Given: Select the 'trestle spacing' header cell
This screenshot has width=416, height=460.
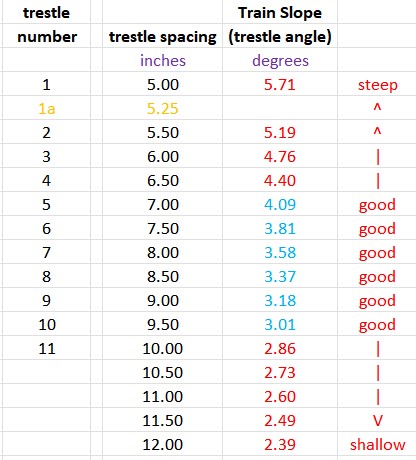Looking at the screenshot, I should coord(163,36).
